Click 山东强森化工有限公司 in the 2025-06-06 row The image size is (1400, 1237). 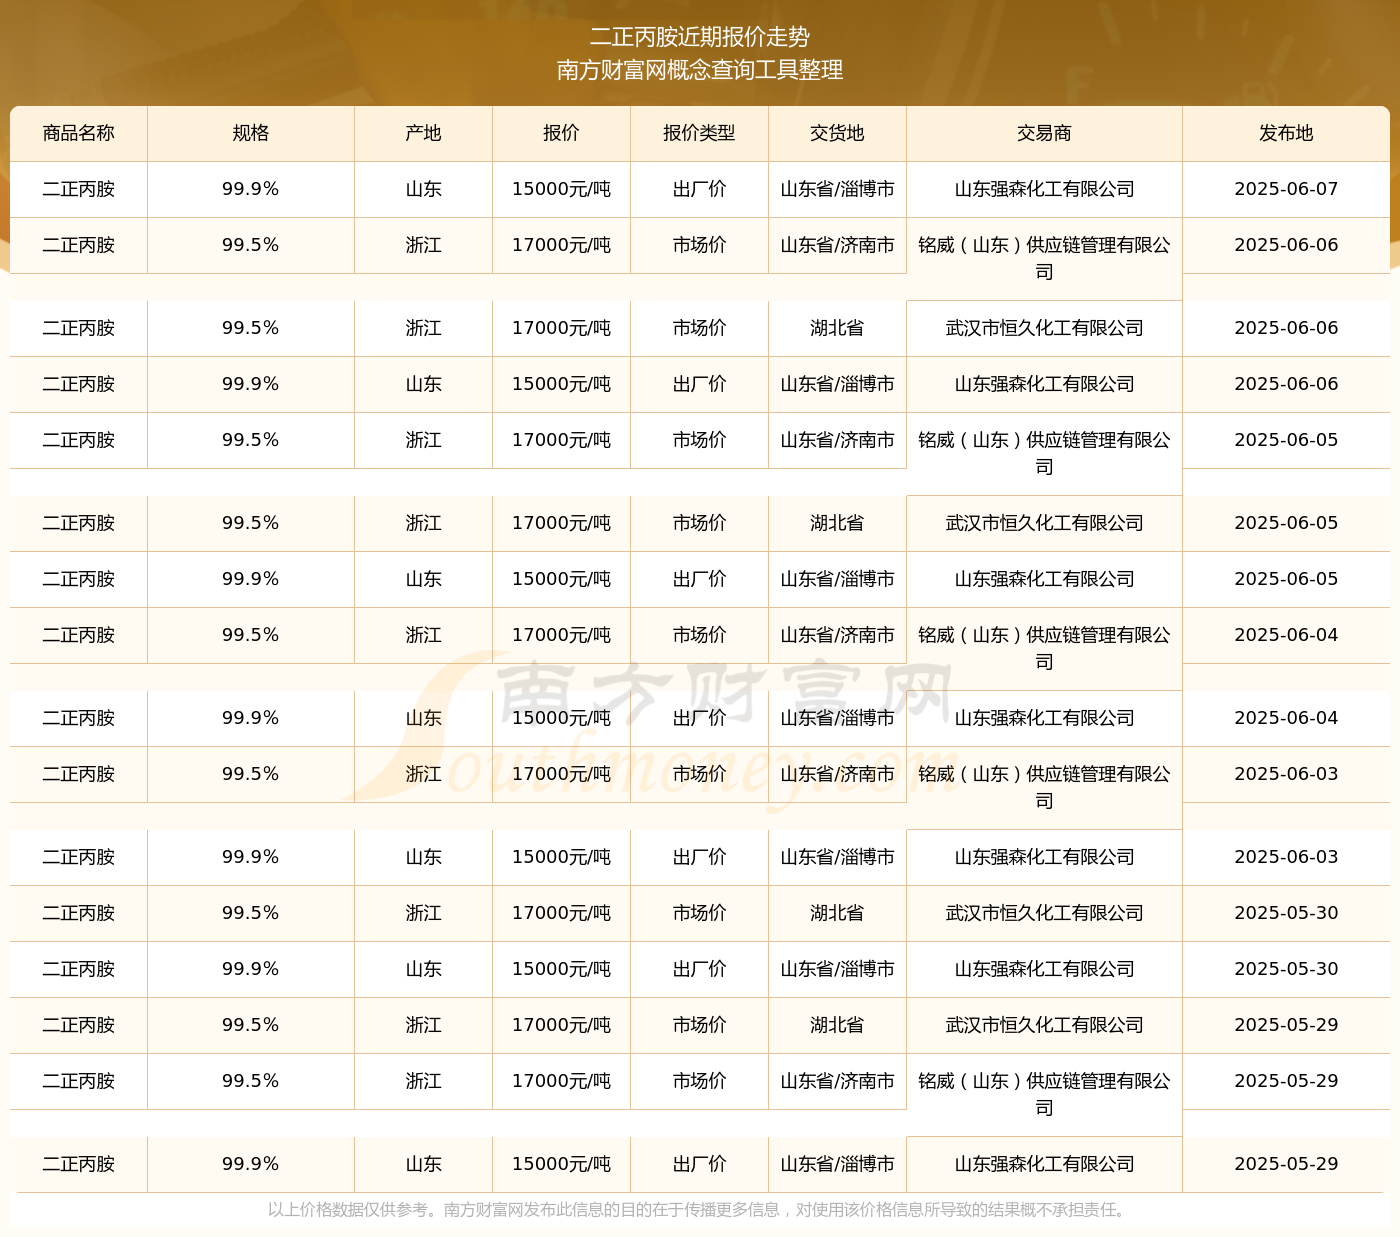[1044, 384]
